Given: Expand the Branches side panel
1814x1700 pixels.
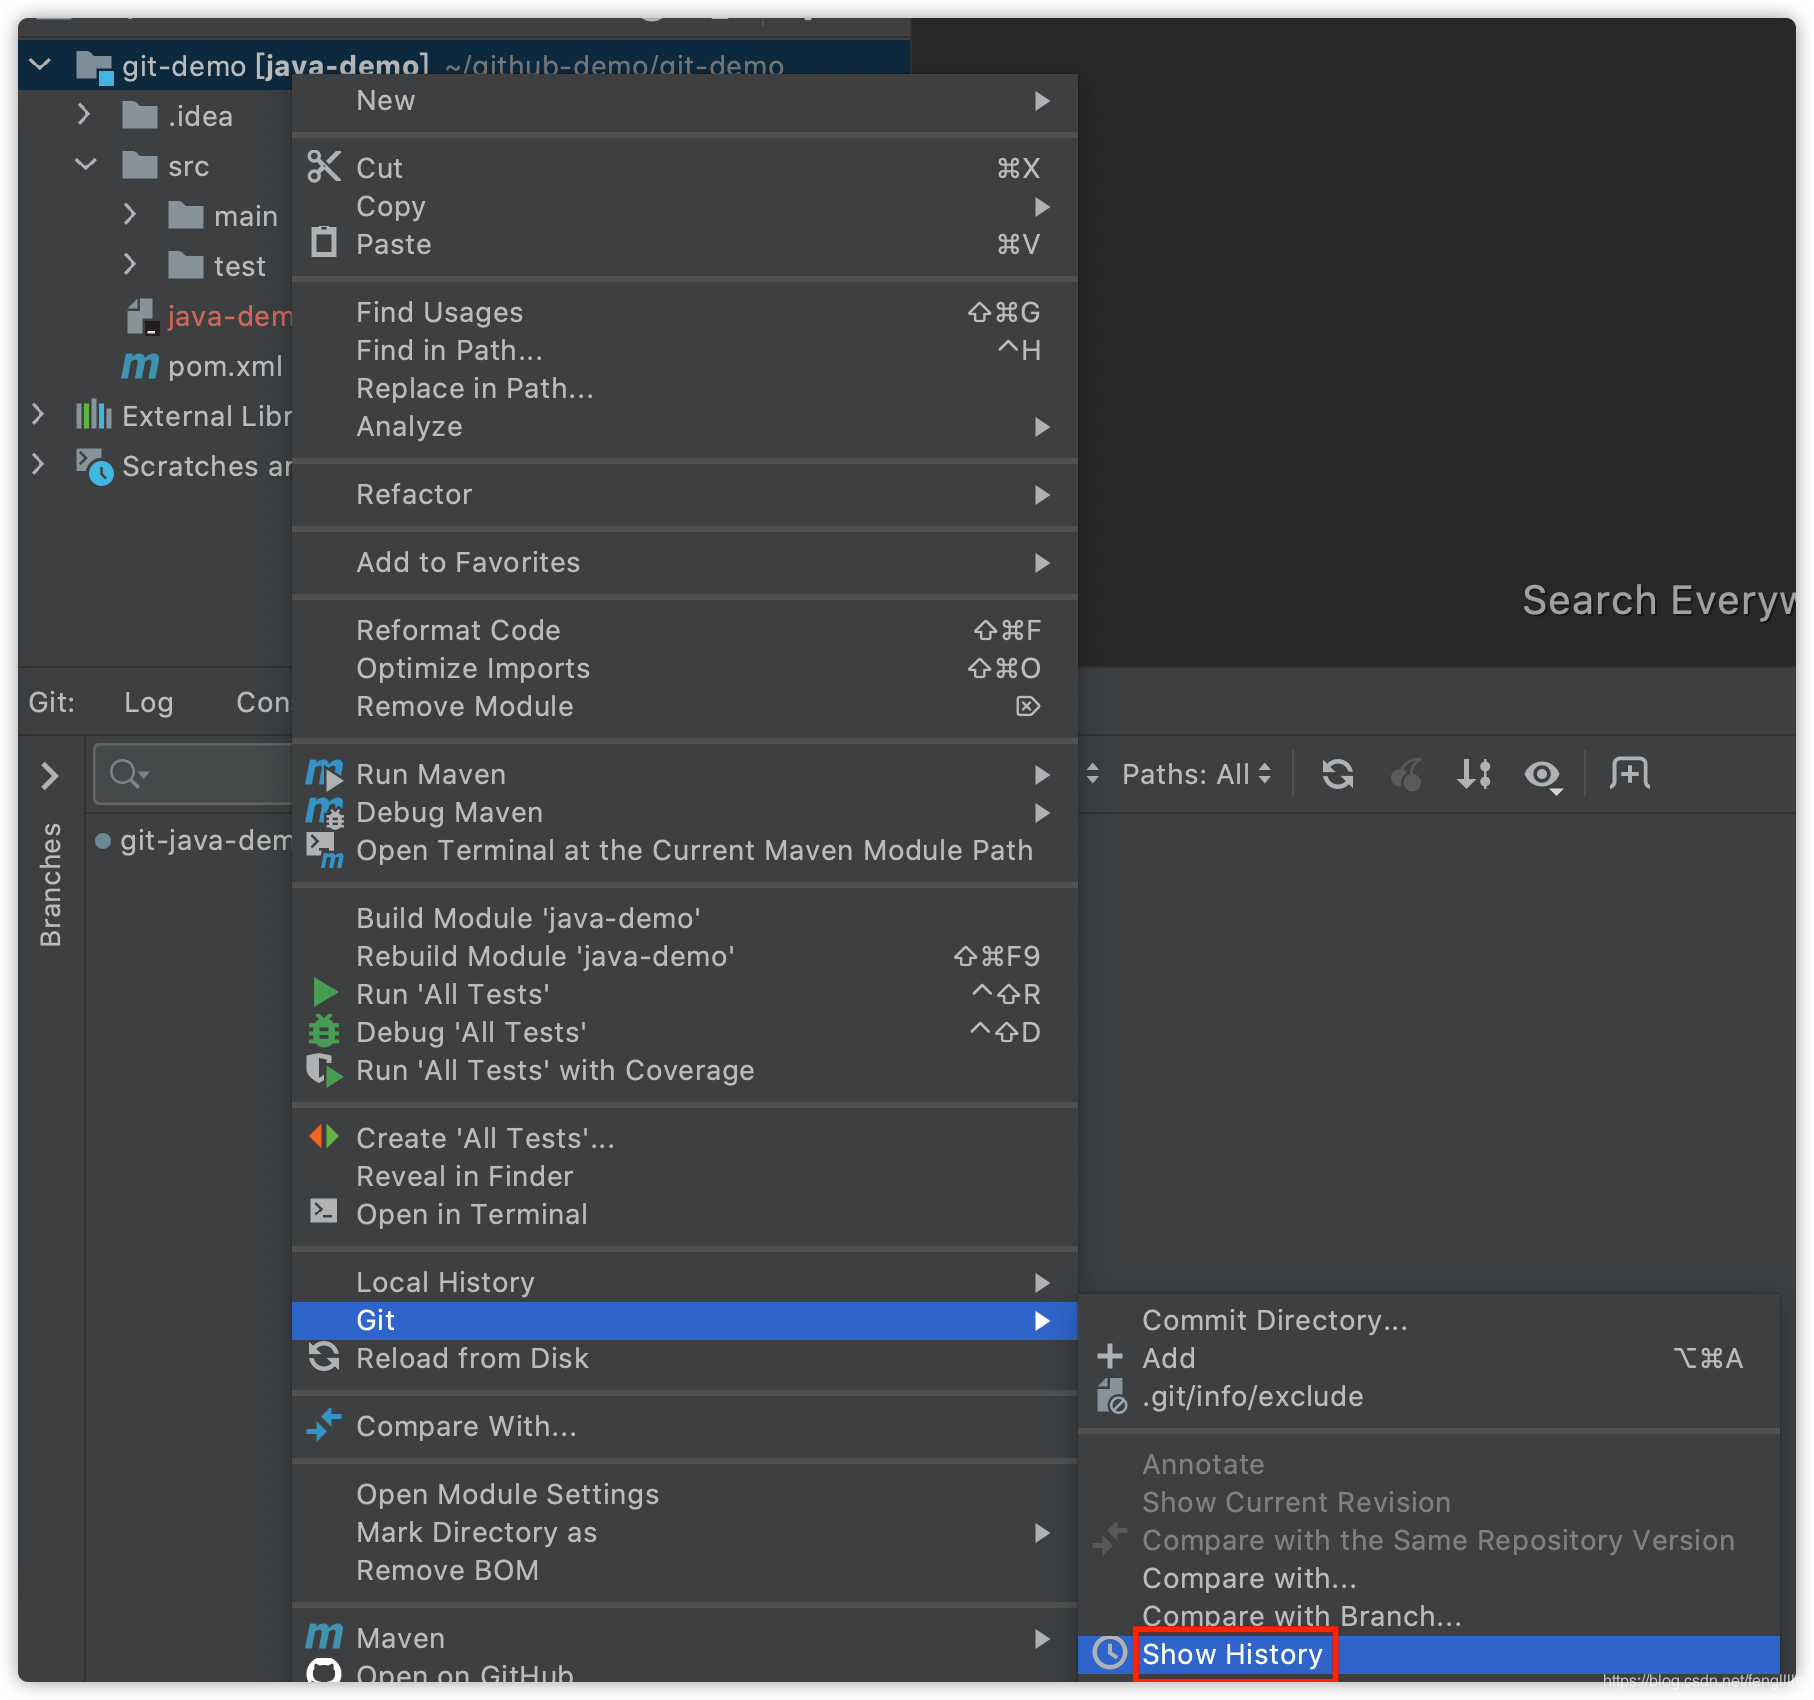Looking at the screenshot, I should [x=50, y=775].
